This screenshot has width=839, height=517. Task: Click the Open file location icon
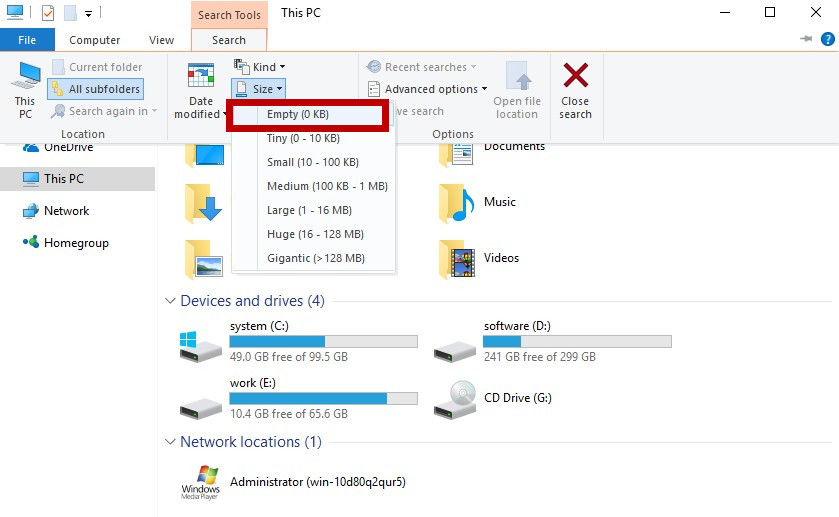click(x=517, y=76)
